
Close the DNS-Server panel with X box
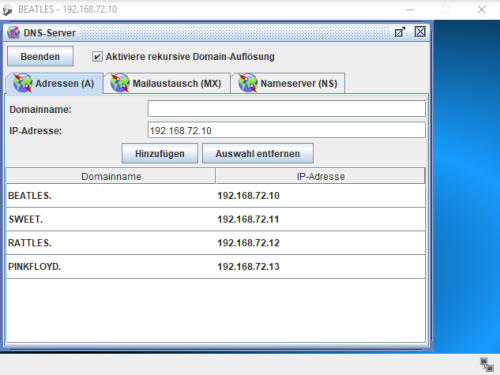(x=420, y=32)
